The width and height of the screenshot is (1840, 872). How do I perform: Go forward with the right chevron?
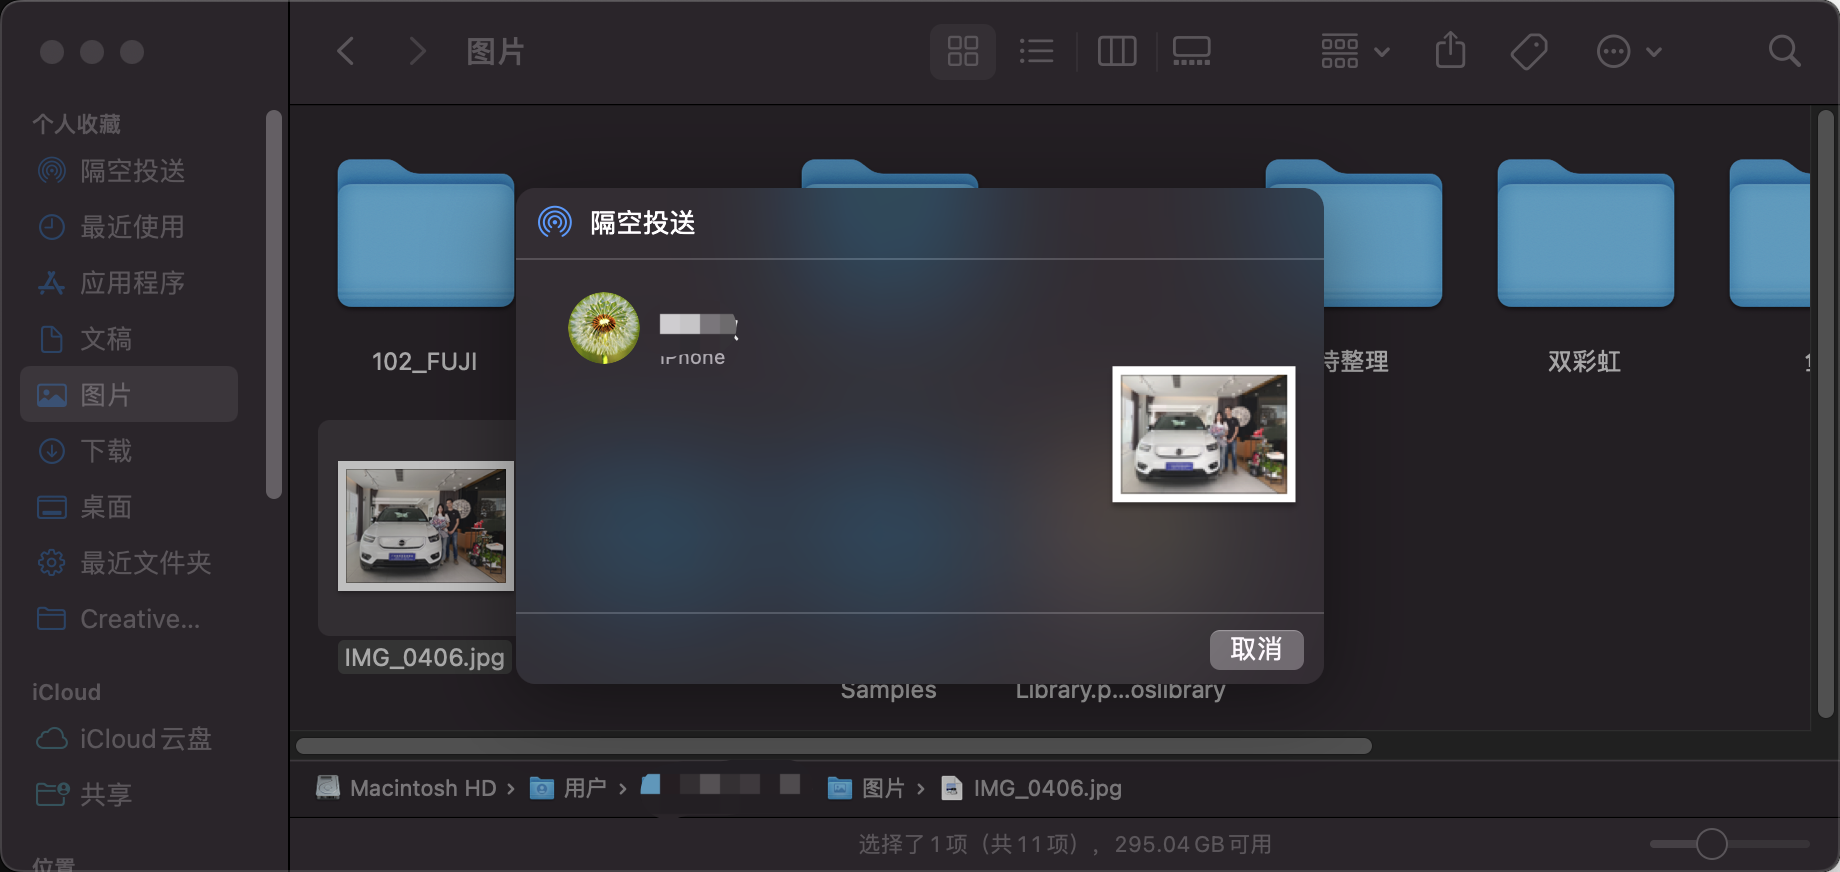(x=417, y=51)
